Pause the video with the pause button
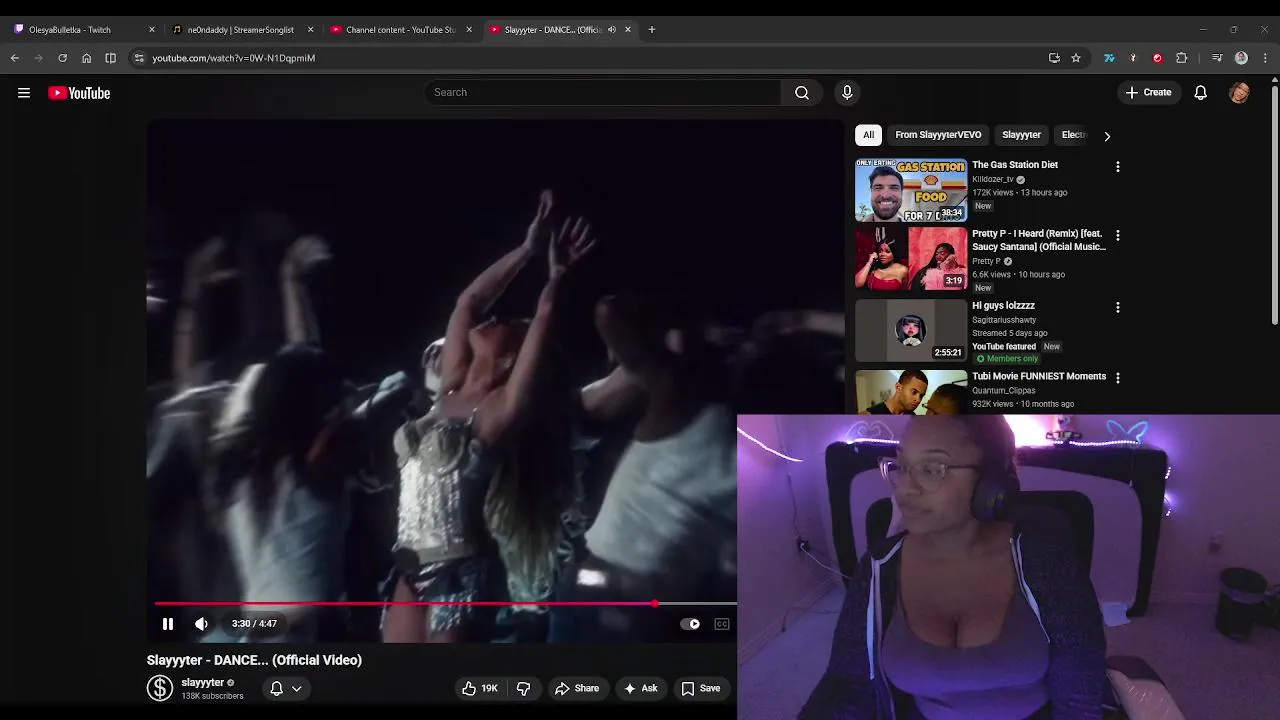This screenshot has height=720, width=1280. (168, 624)
